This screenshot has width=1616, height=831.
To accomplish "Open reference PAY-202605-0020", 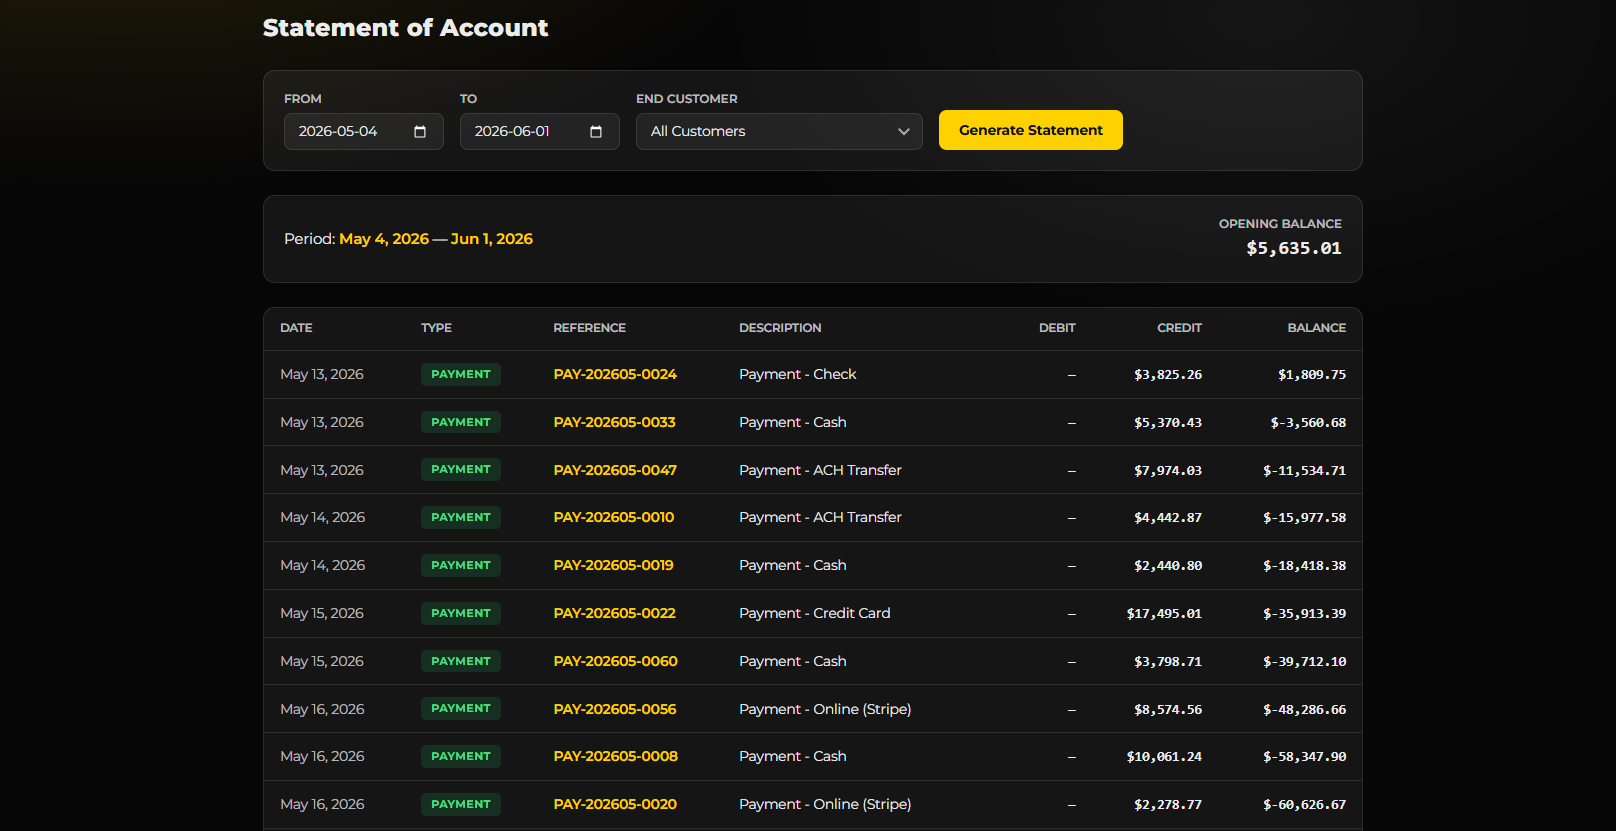I will click(x=615, y=804).
